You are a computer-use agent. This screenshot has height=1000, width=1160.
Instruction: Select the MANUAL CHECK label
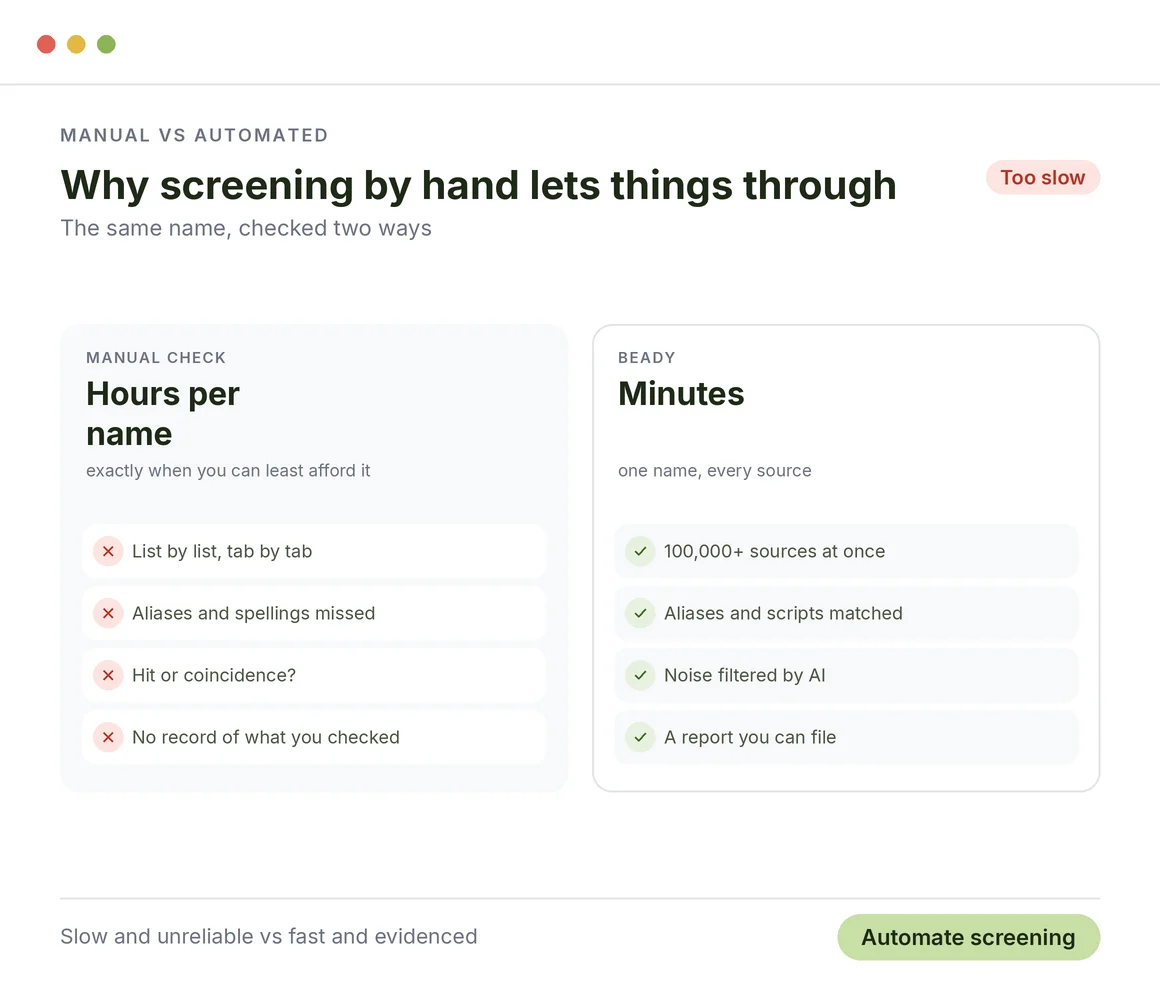156,358
